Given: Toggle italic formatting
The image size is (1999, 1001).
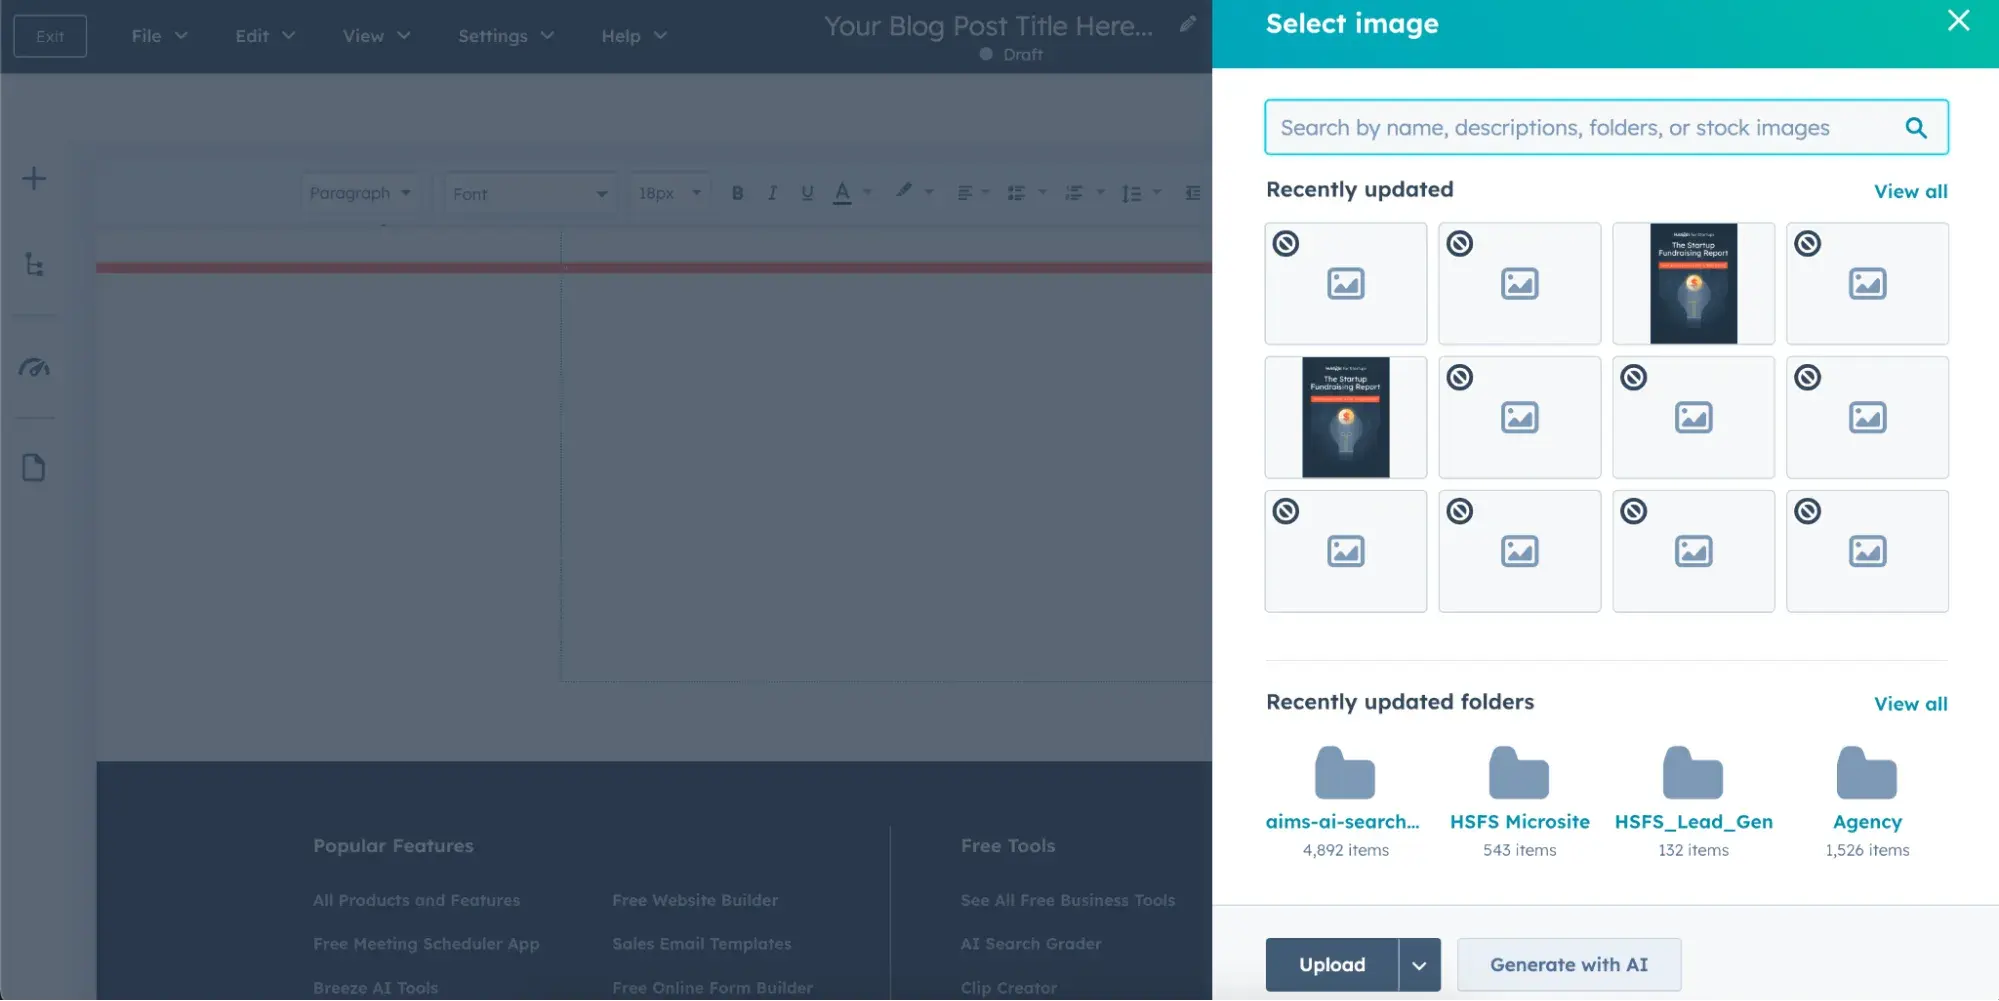Looking at the screenshot, I should (x=772, y=193).
